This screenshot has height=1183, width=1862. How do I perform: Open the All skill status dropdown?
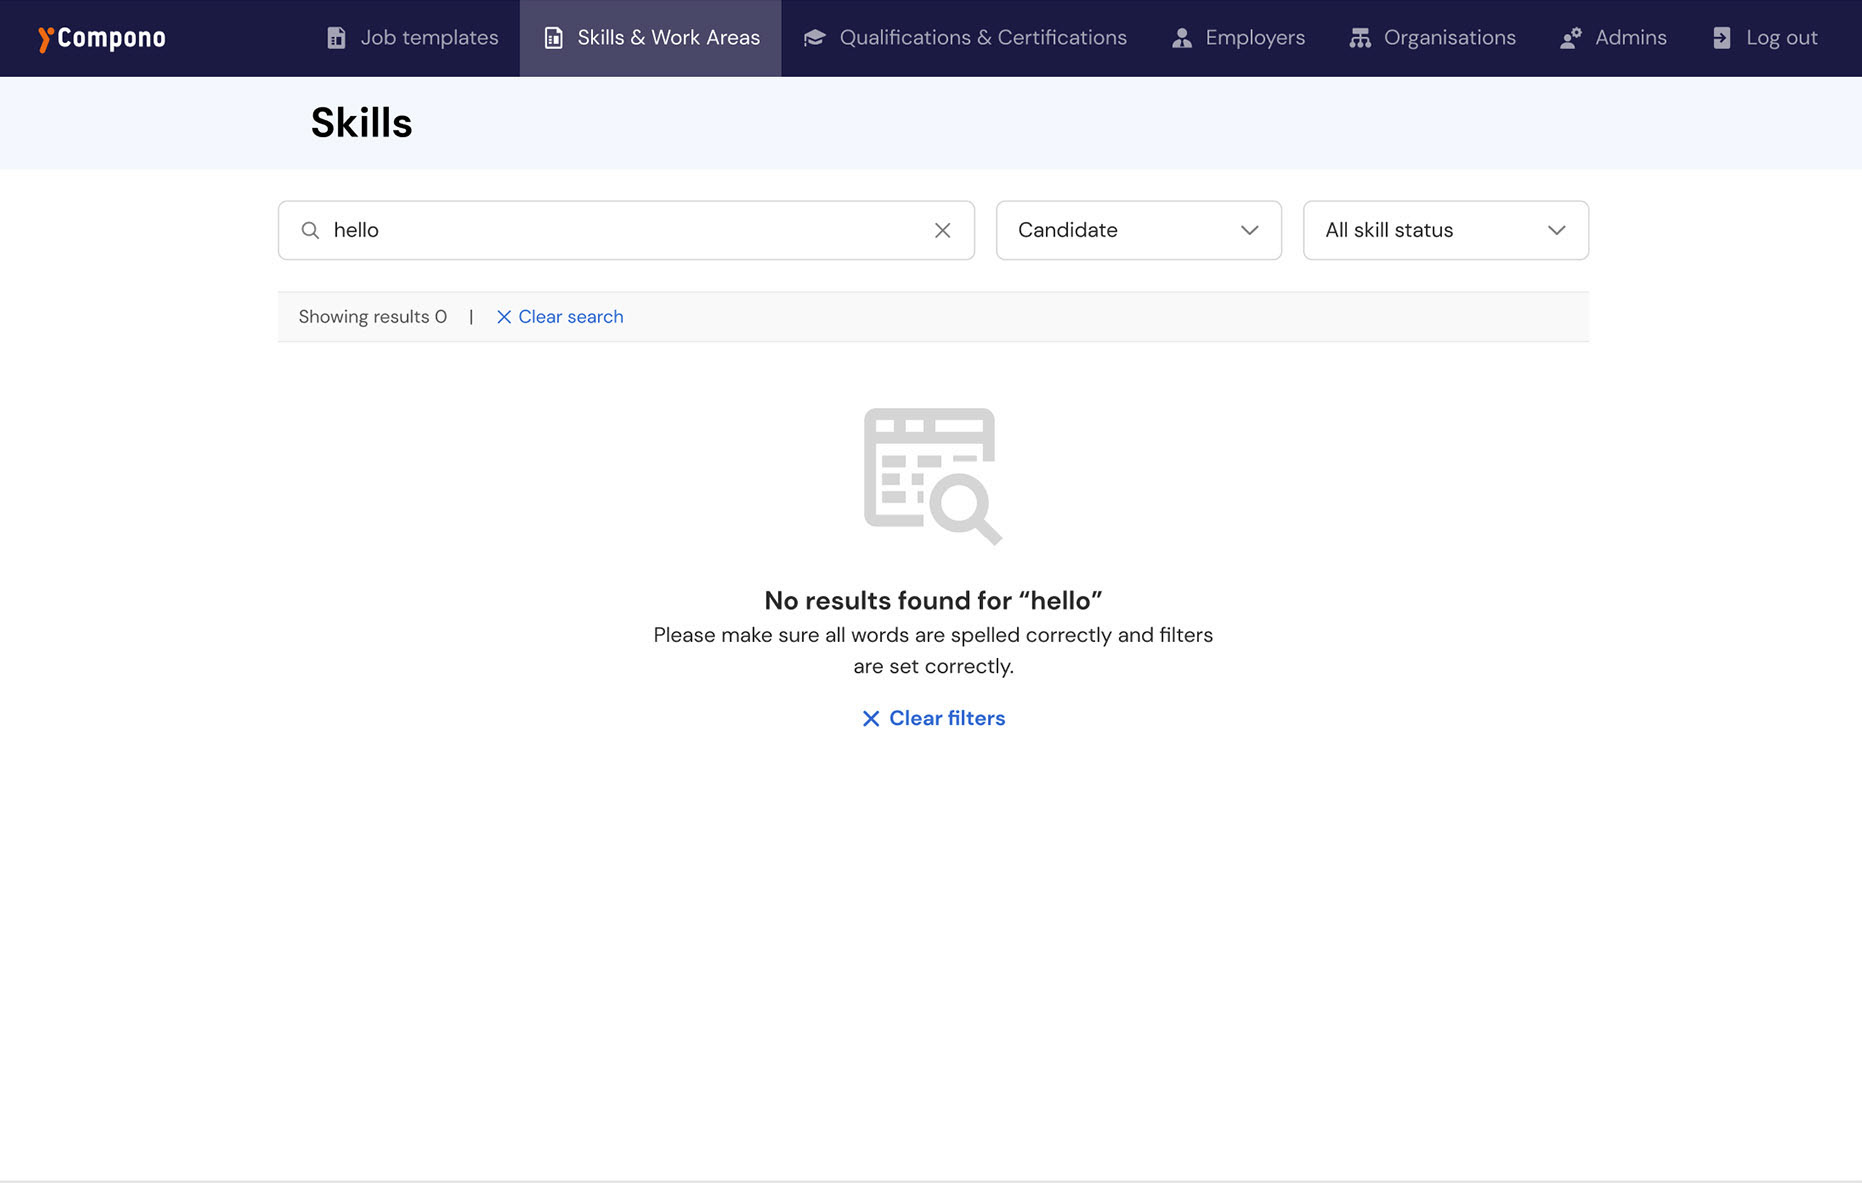click(x=1446, y=230)
